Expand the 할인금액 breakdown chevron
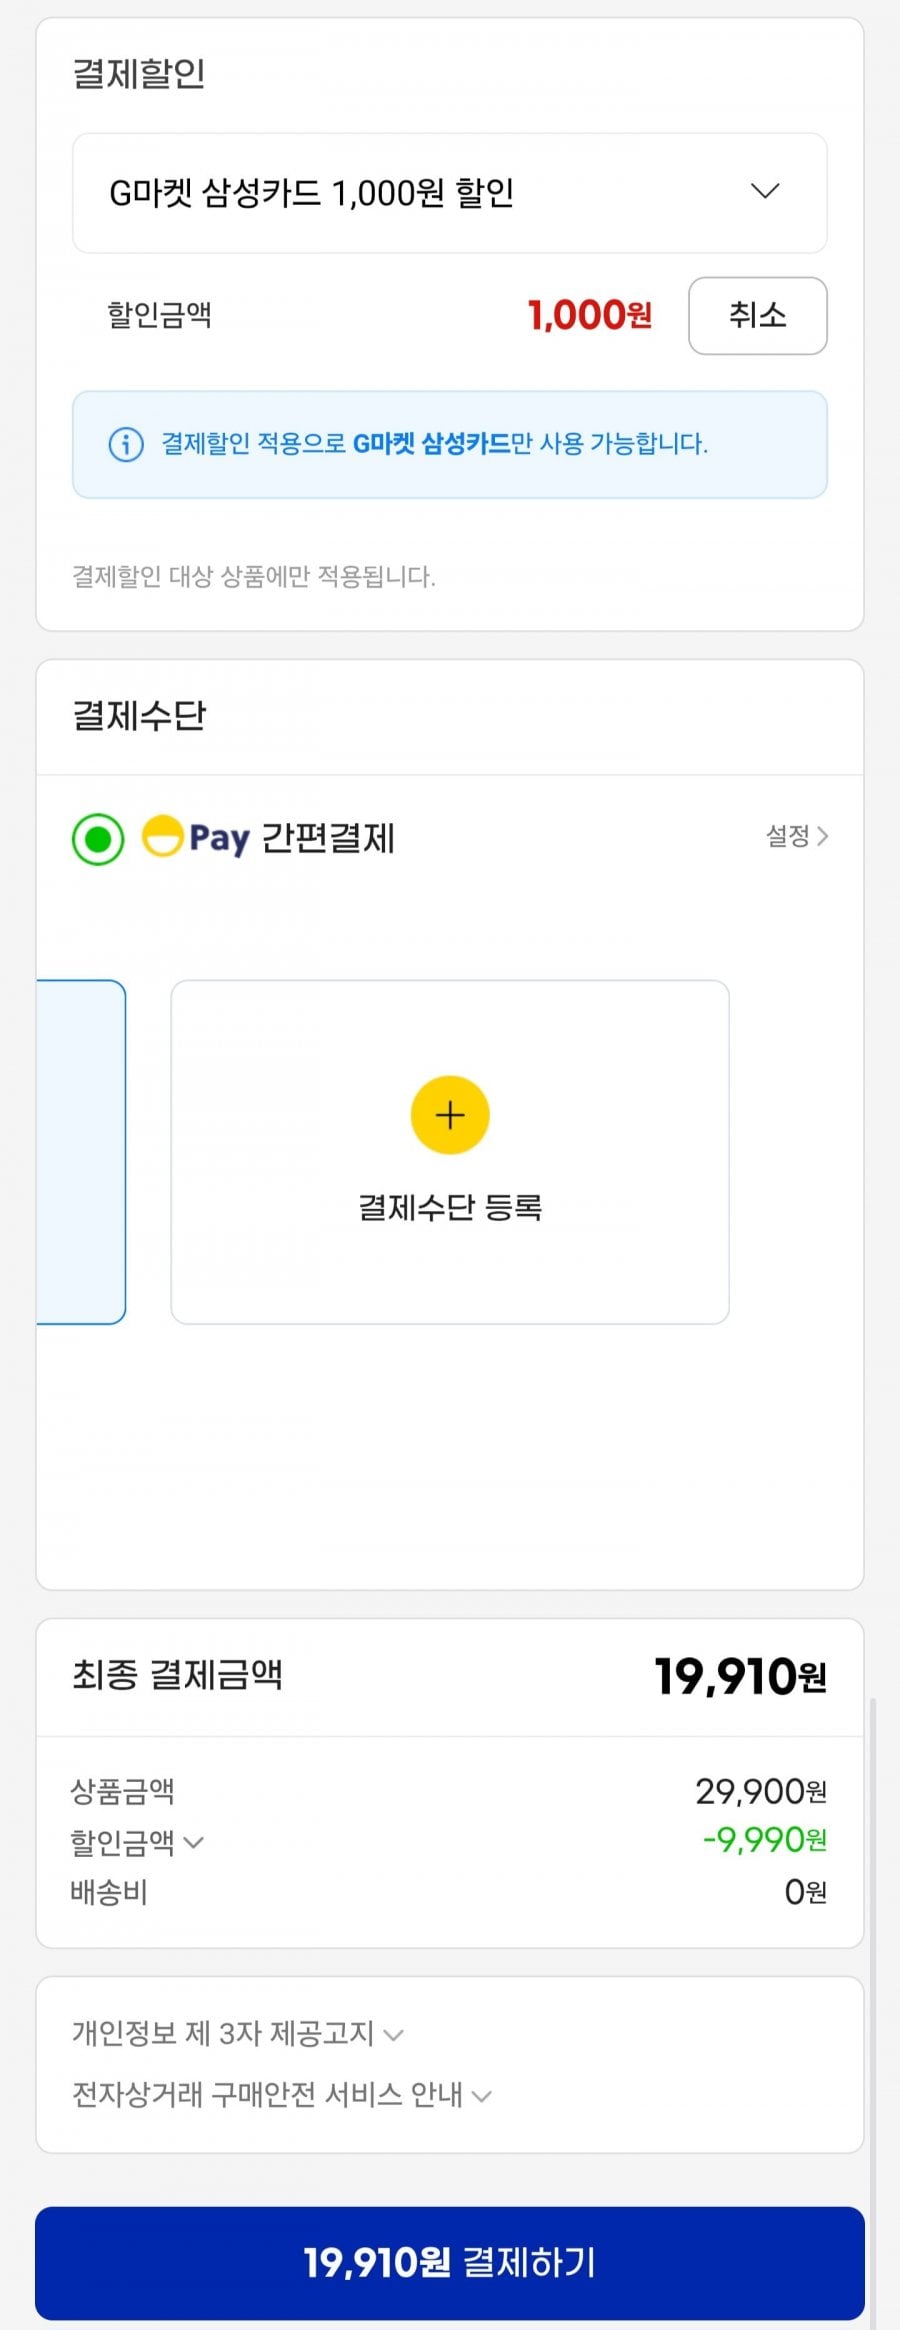 194,1842
